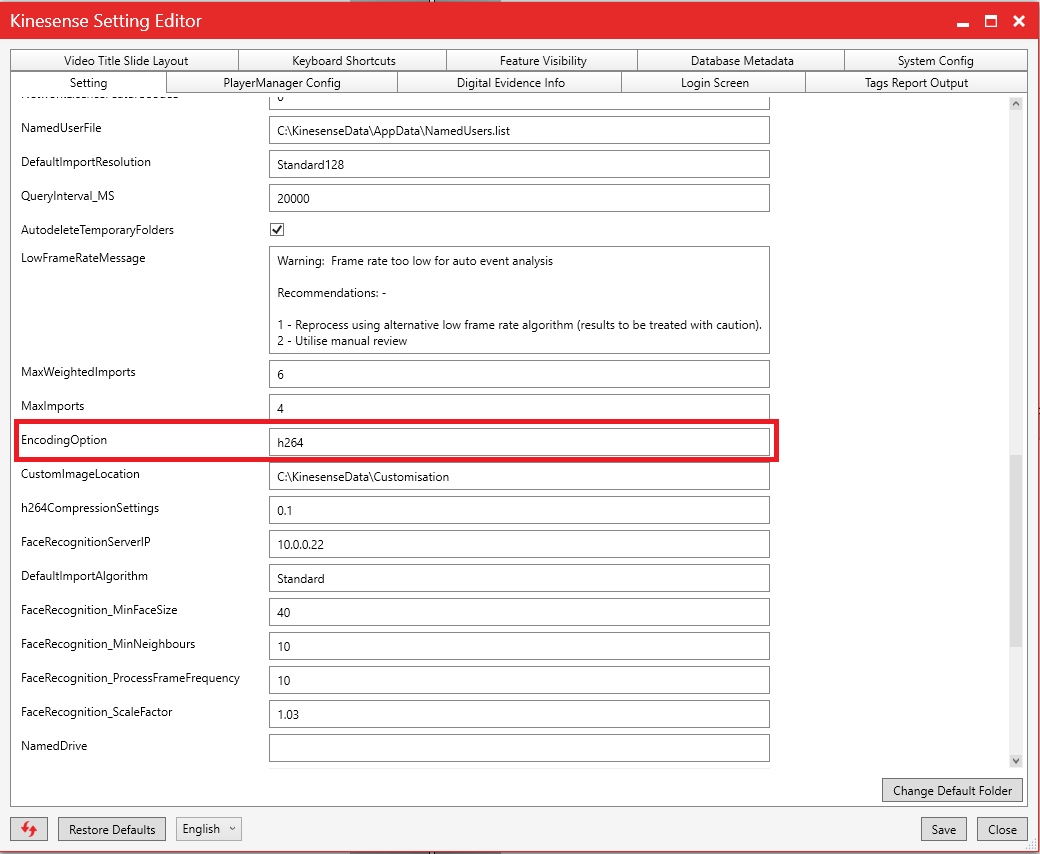Screen dimensions: 1040x854
Task: Open Digital Evidence Info tab
Action: point(510,82)
